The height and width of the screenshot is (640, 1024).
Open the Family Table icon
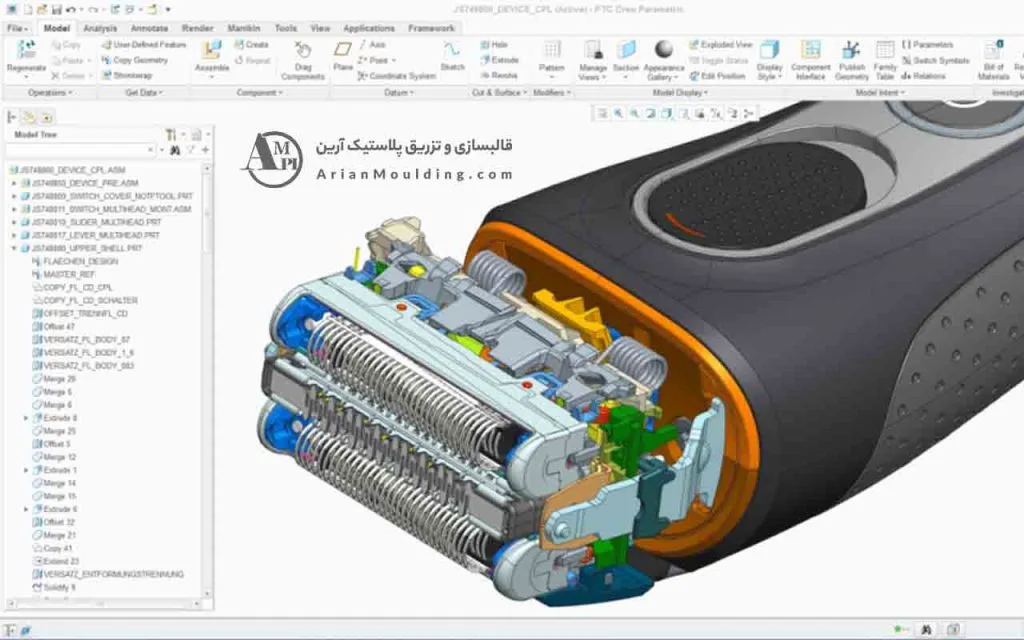[x=885, y=54]
